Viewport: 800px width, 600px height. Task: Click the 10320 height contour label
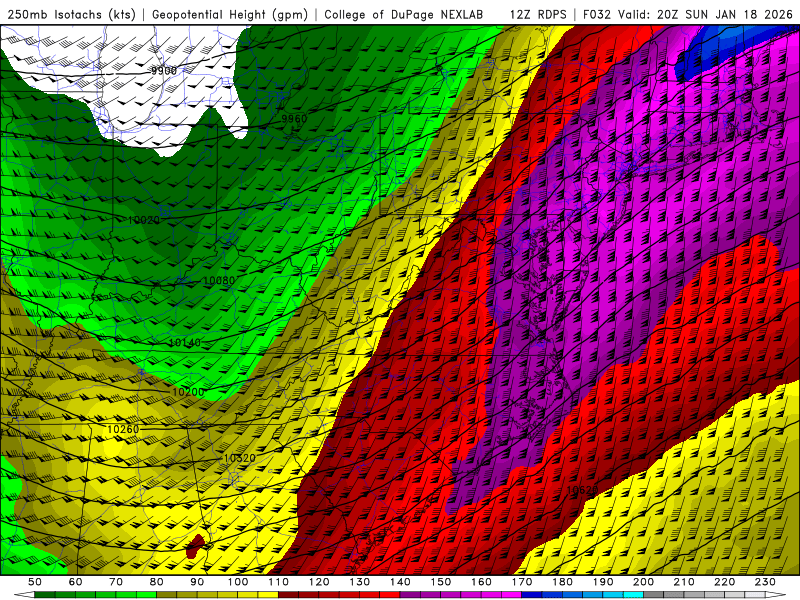(x=239, y=458)
